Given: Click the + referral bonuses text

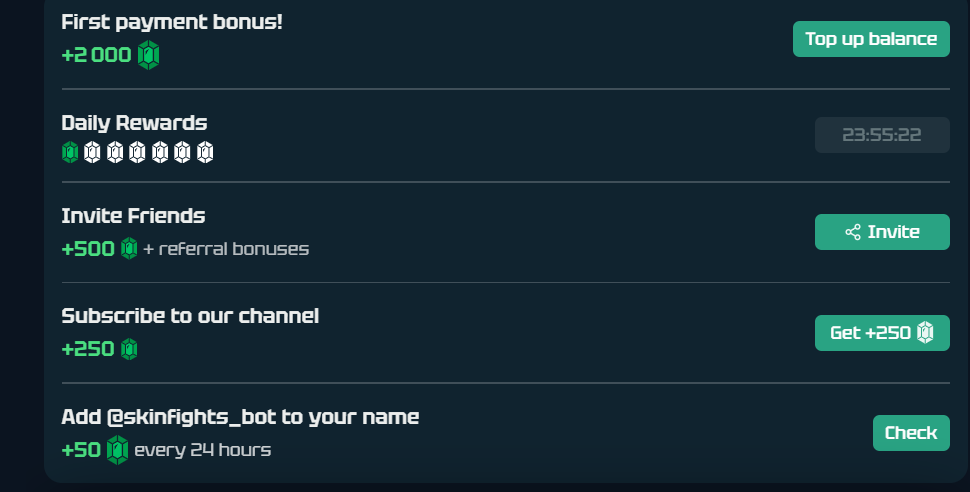Looking at the screenshot, I should [x=226, y=249].
